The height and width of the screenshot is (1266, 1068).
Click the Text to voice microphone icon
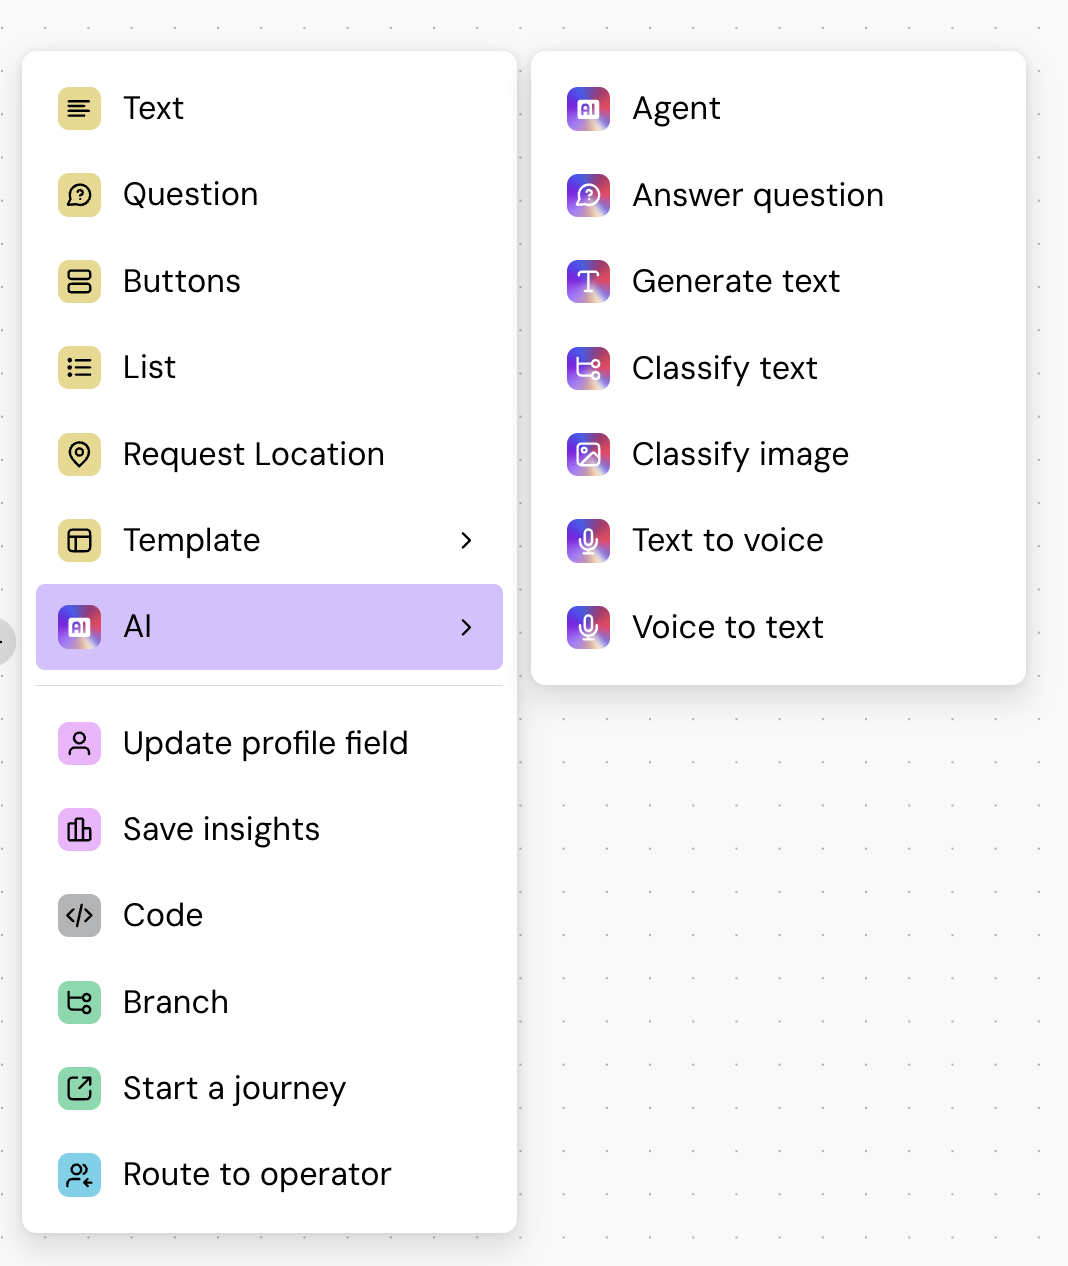click(x=588, y=541)
